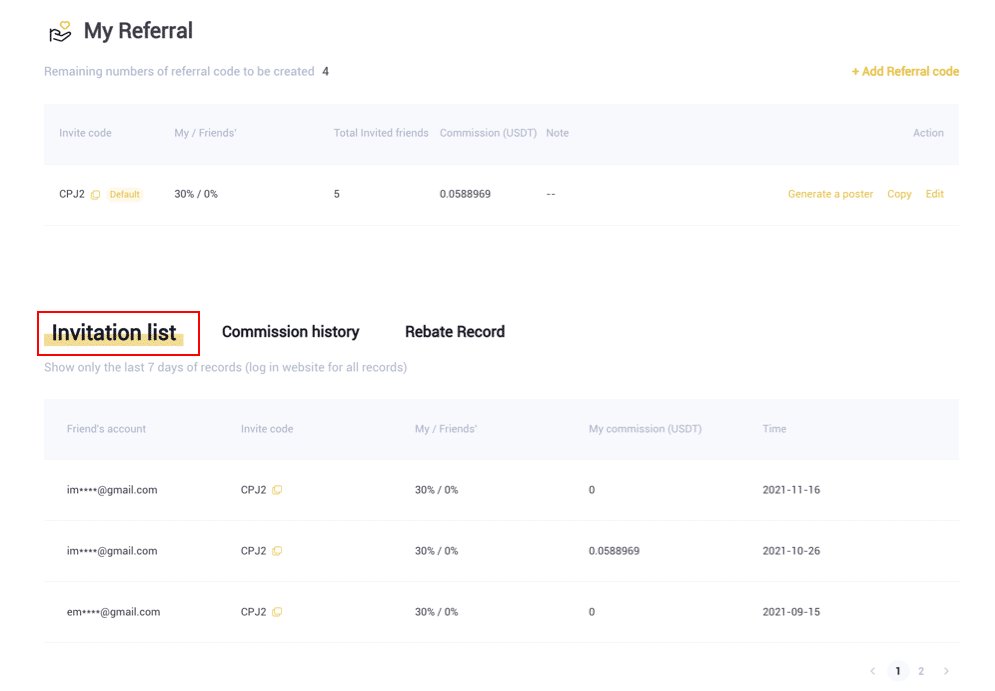Open the Invitation list tab
This screenshot has width=995, height=691.
coord(114,333)
